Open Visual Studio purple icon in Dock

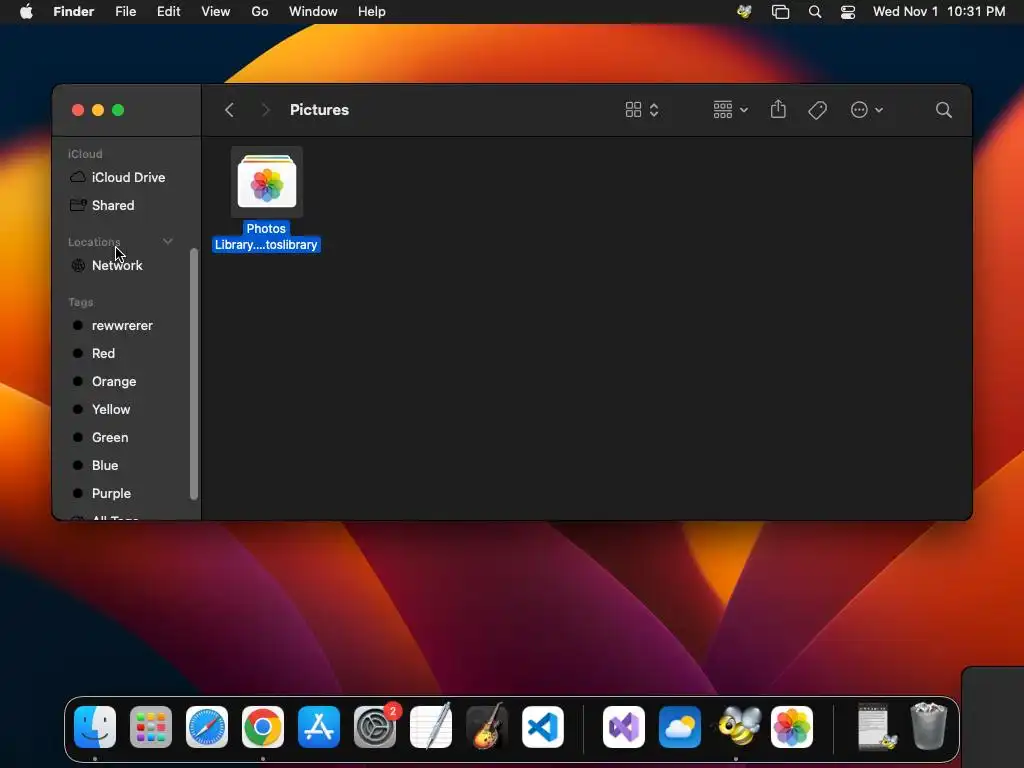pos(624,727)
